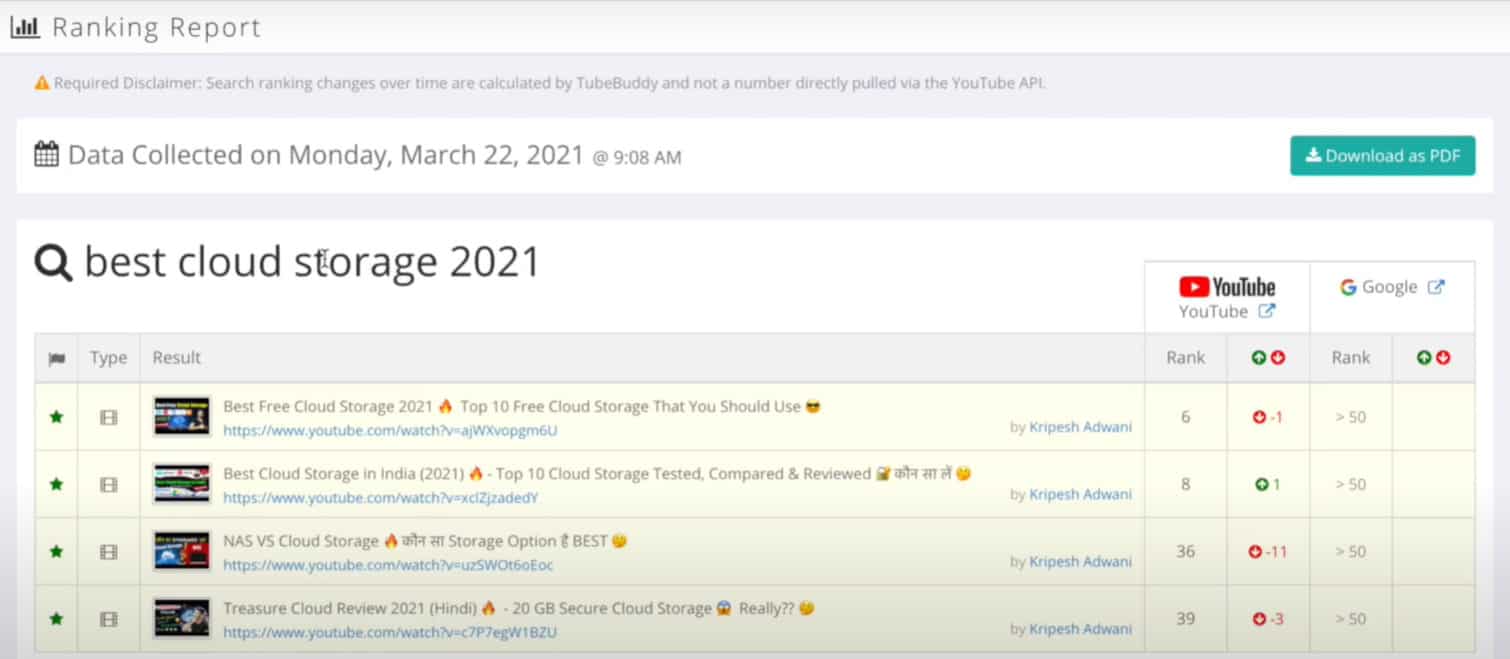Click the video type icon in NAS VS Cloud Storage row
1510x659 pixels.
tap(109, 551)
